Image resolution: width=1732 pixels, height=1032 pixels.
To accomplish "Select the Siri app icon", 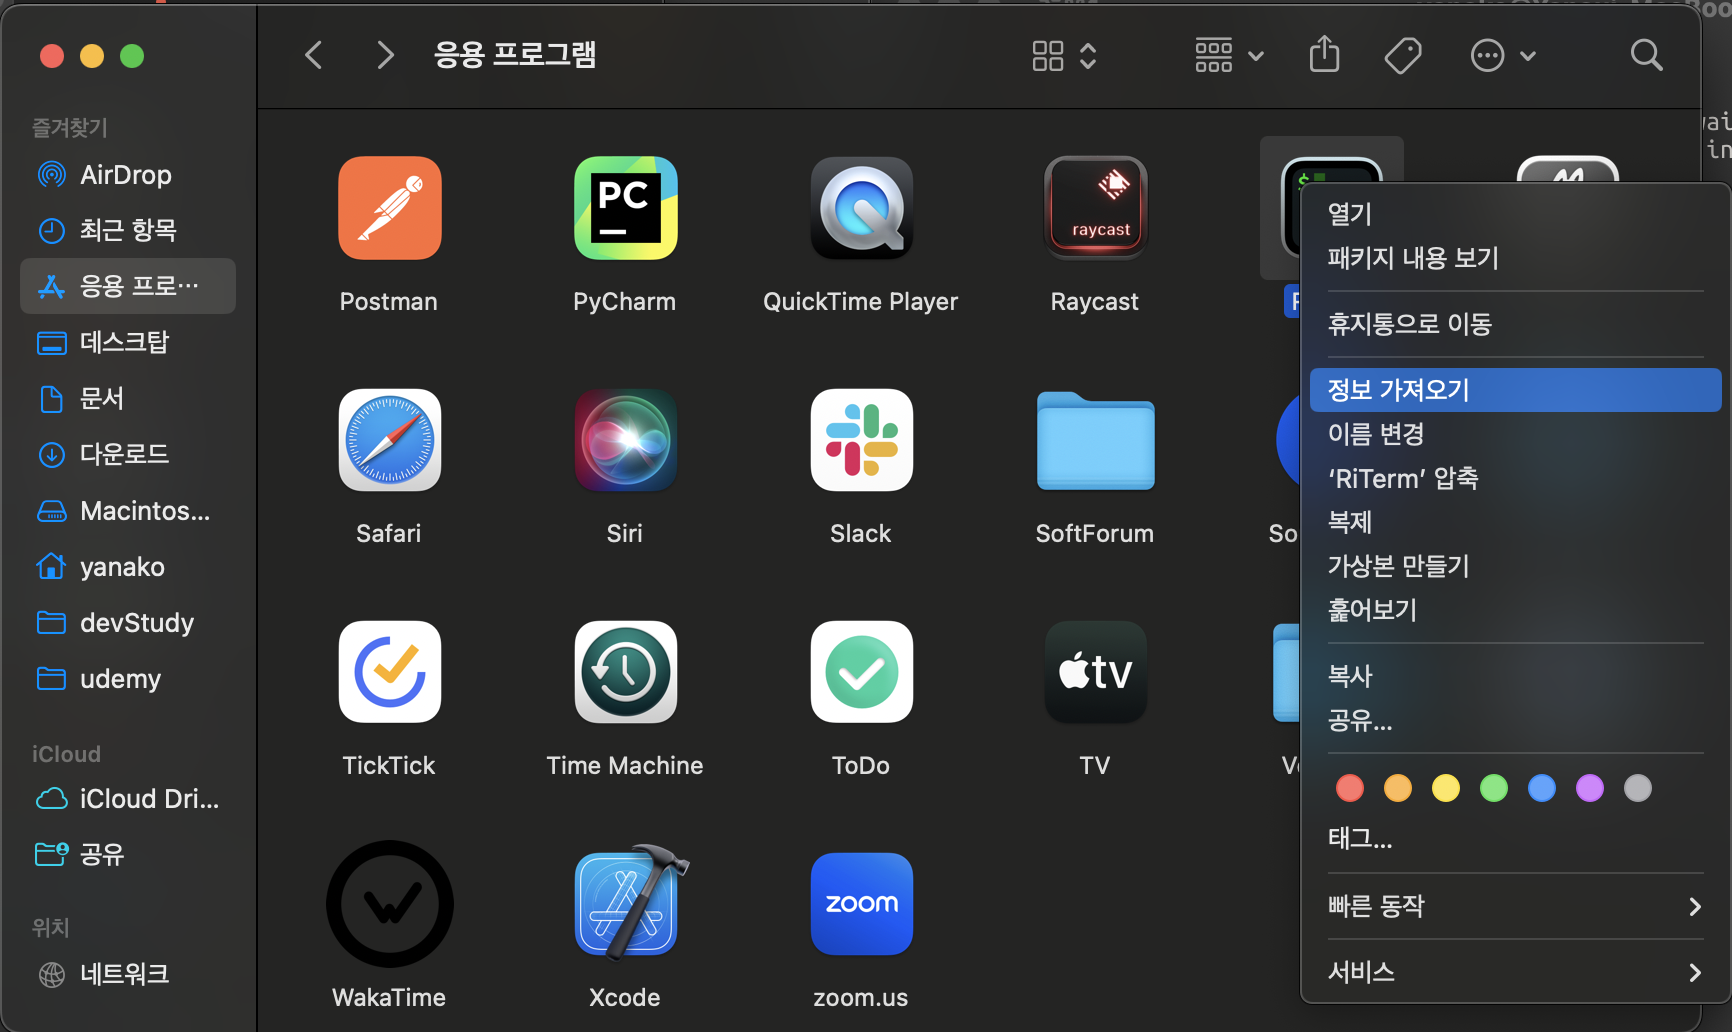I will point(626,440).
